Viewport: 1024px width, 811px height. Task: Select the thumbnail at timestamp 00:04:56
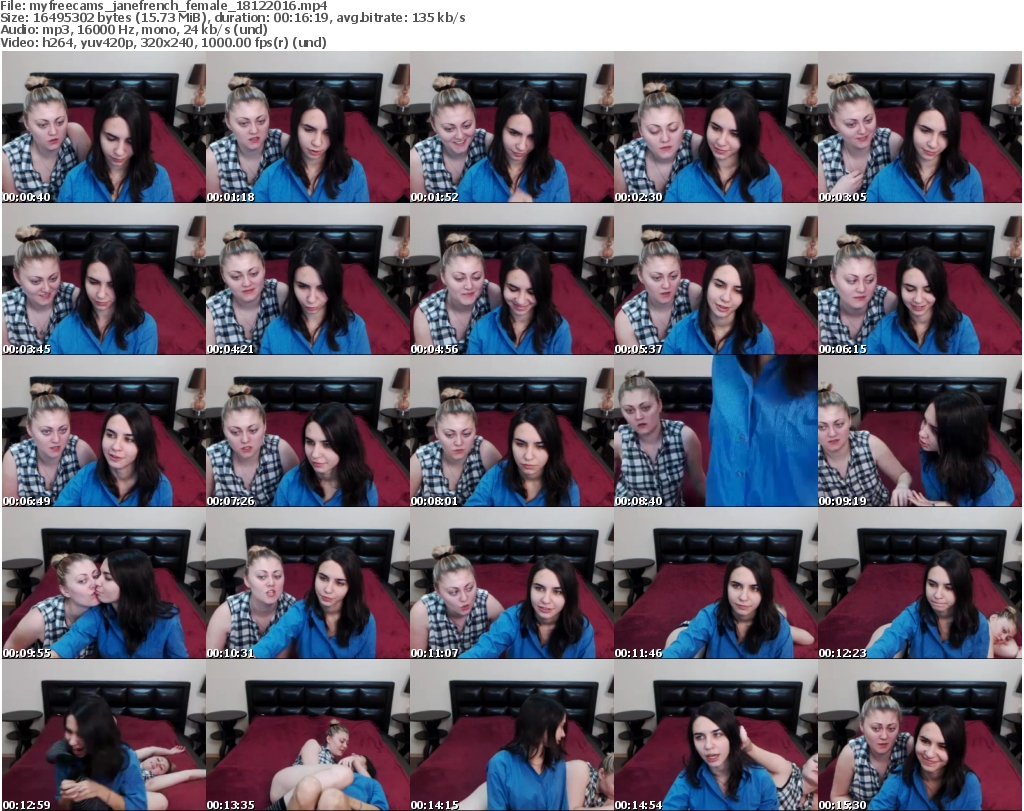(x=511, y=279)
